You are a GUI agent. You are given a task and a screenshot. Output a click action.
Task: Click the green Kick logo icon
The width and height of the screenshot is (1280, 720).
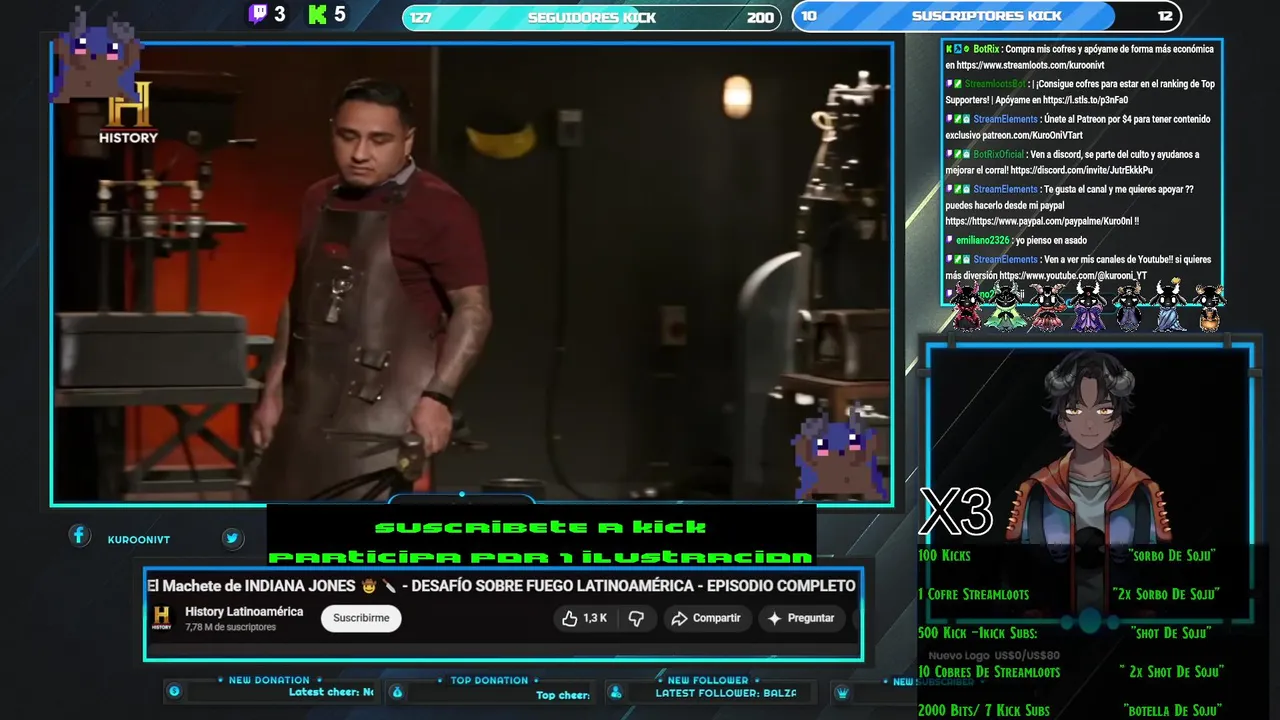click(x=318, y=14)
